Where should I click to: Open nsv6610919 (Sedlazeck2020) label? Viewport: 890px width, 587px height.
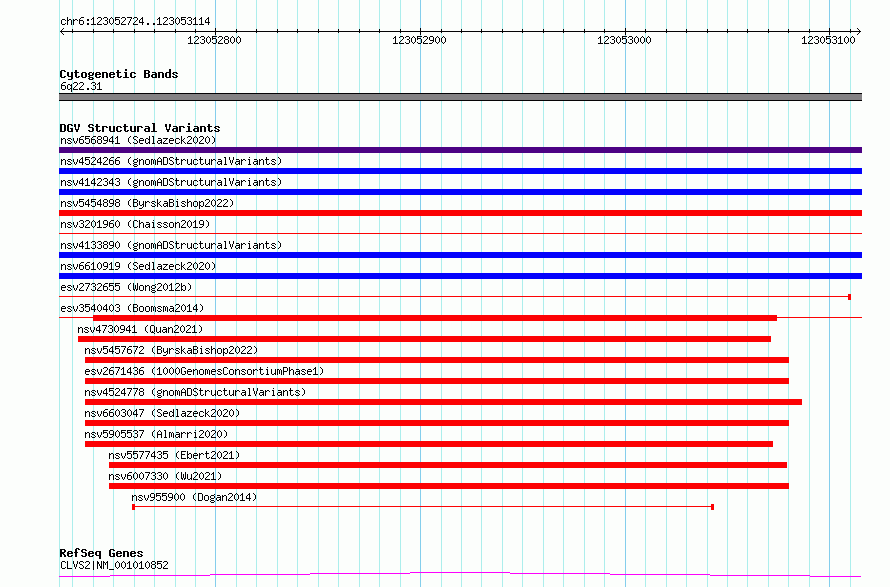tap(138, 266)
